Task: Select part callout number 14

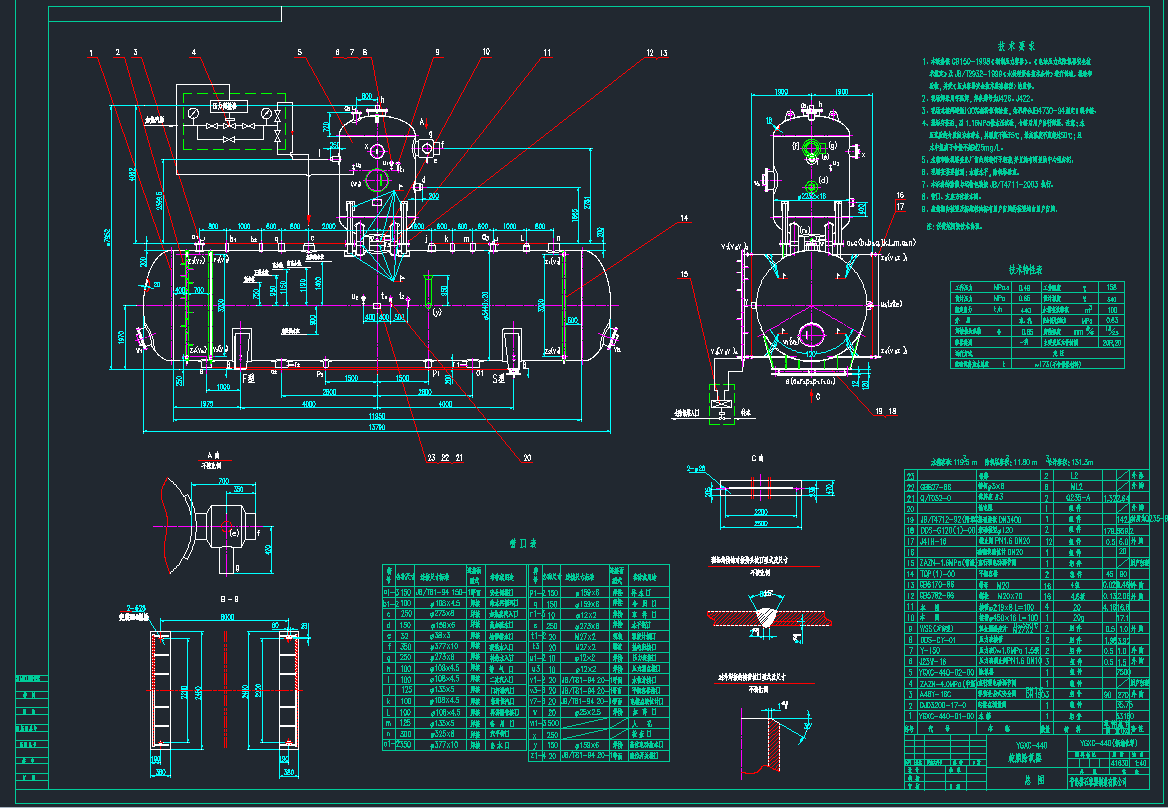Action: click(684, 218)
